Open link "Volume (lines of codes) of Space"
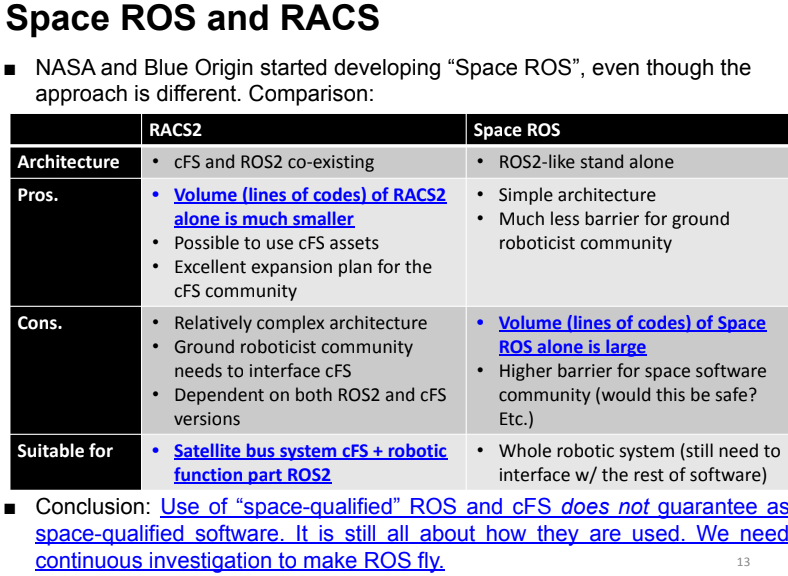 tap(632, 323)
